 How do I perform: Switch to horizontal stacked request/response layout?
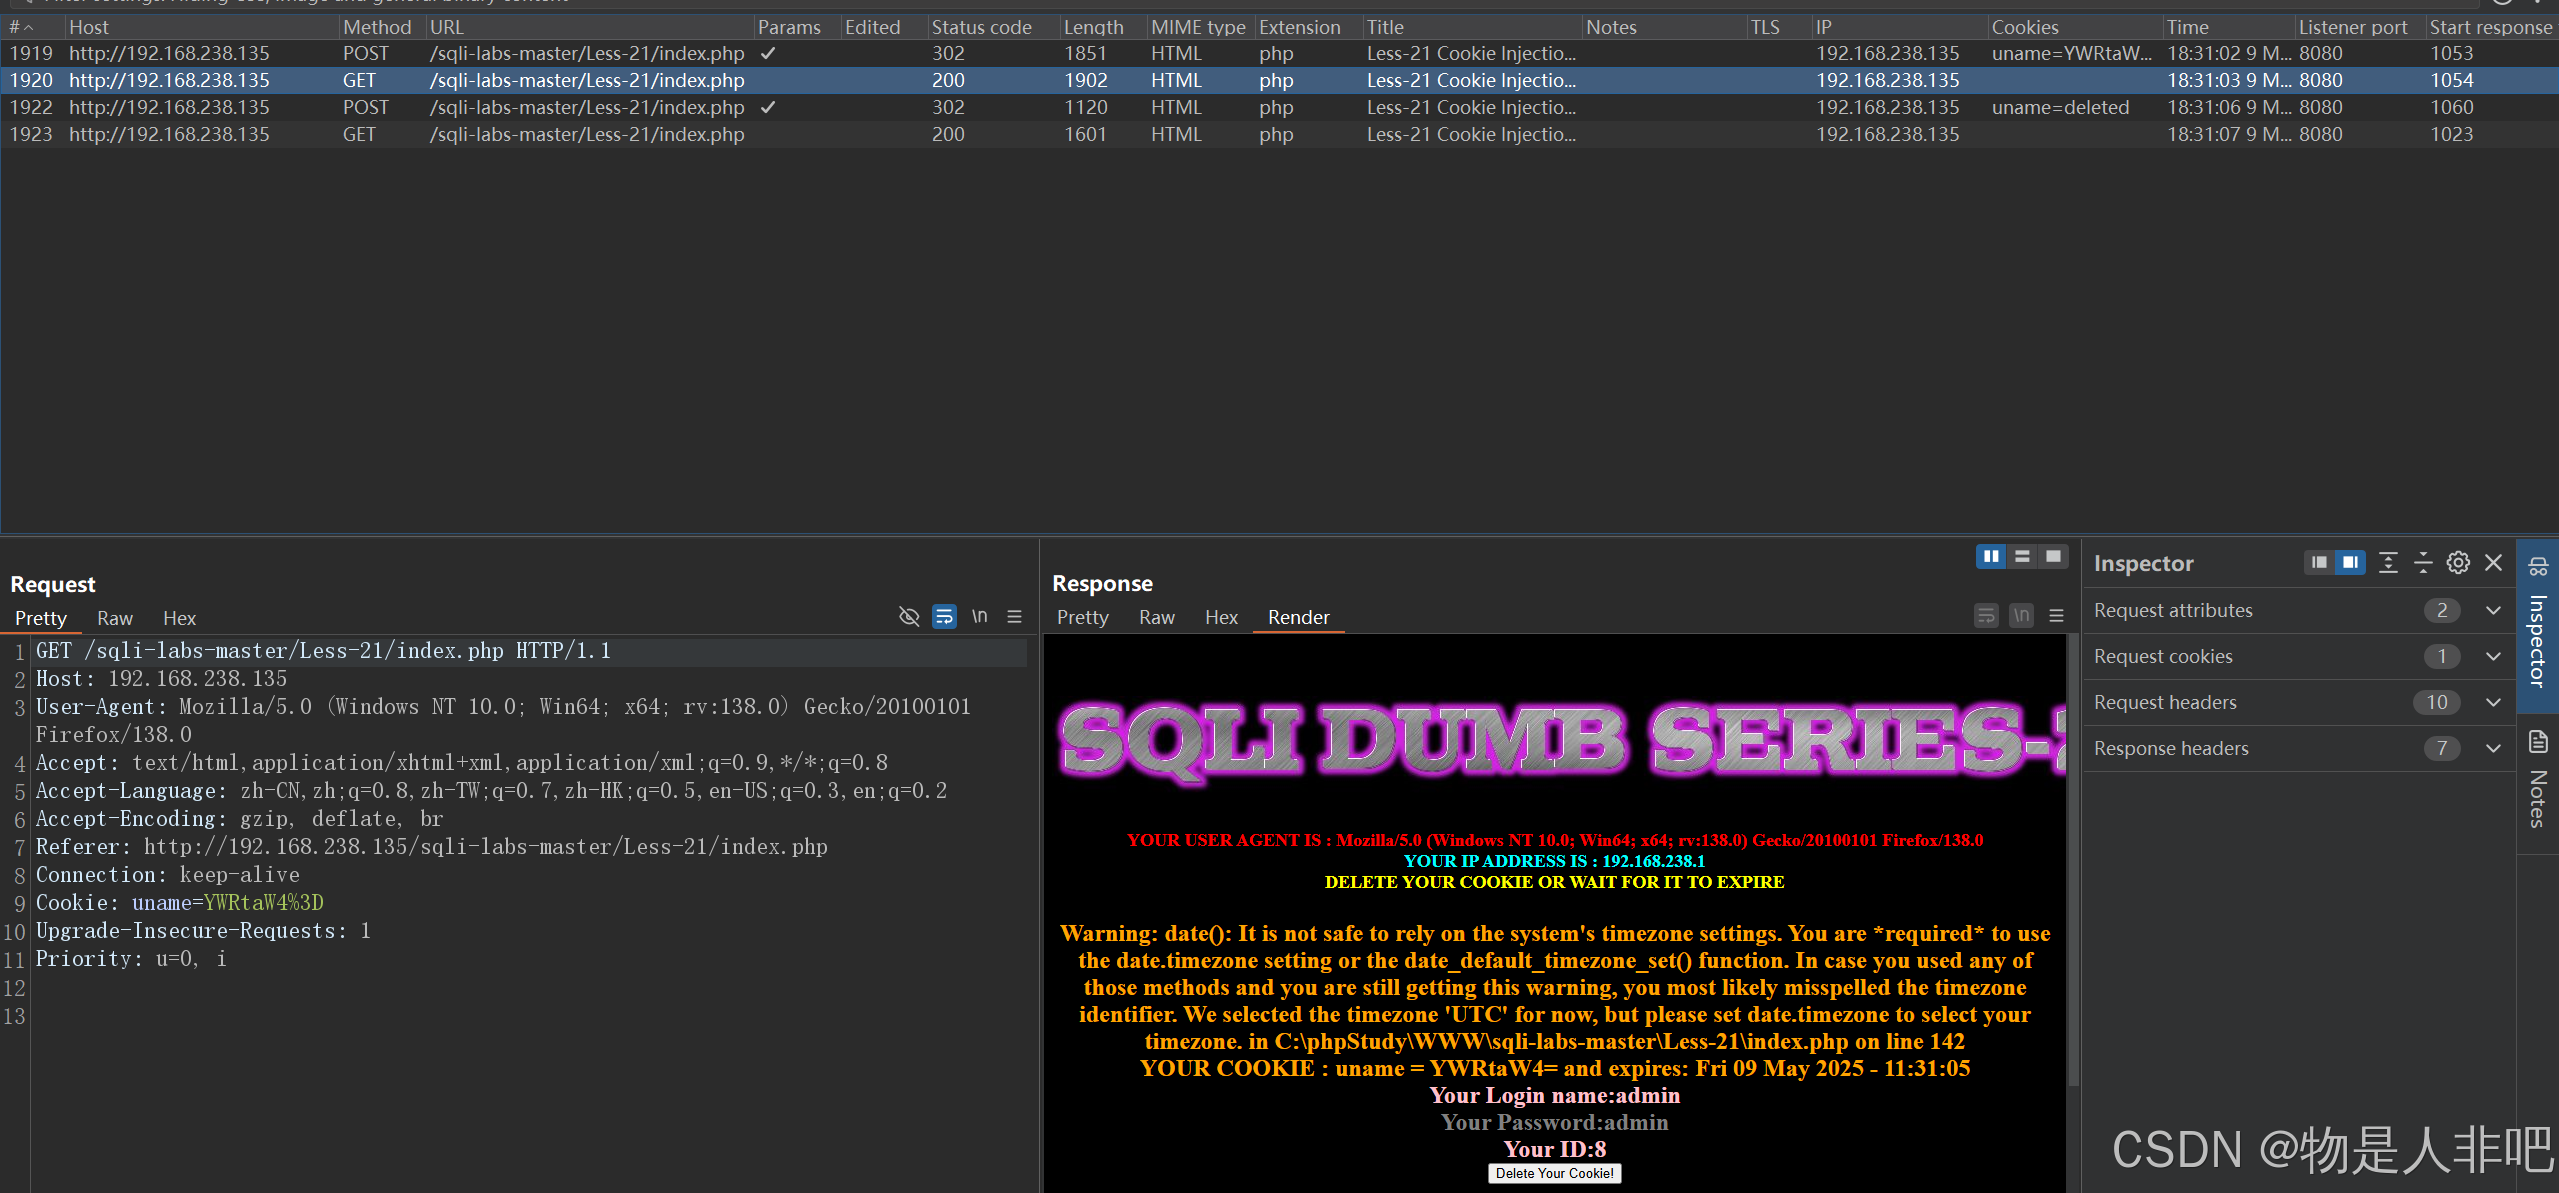(2022, 556)
